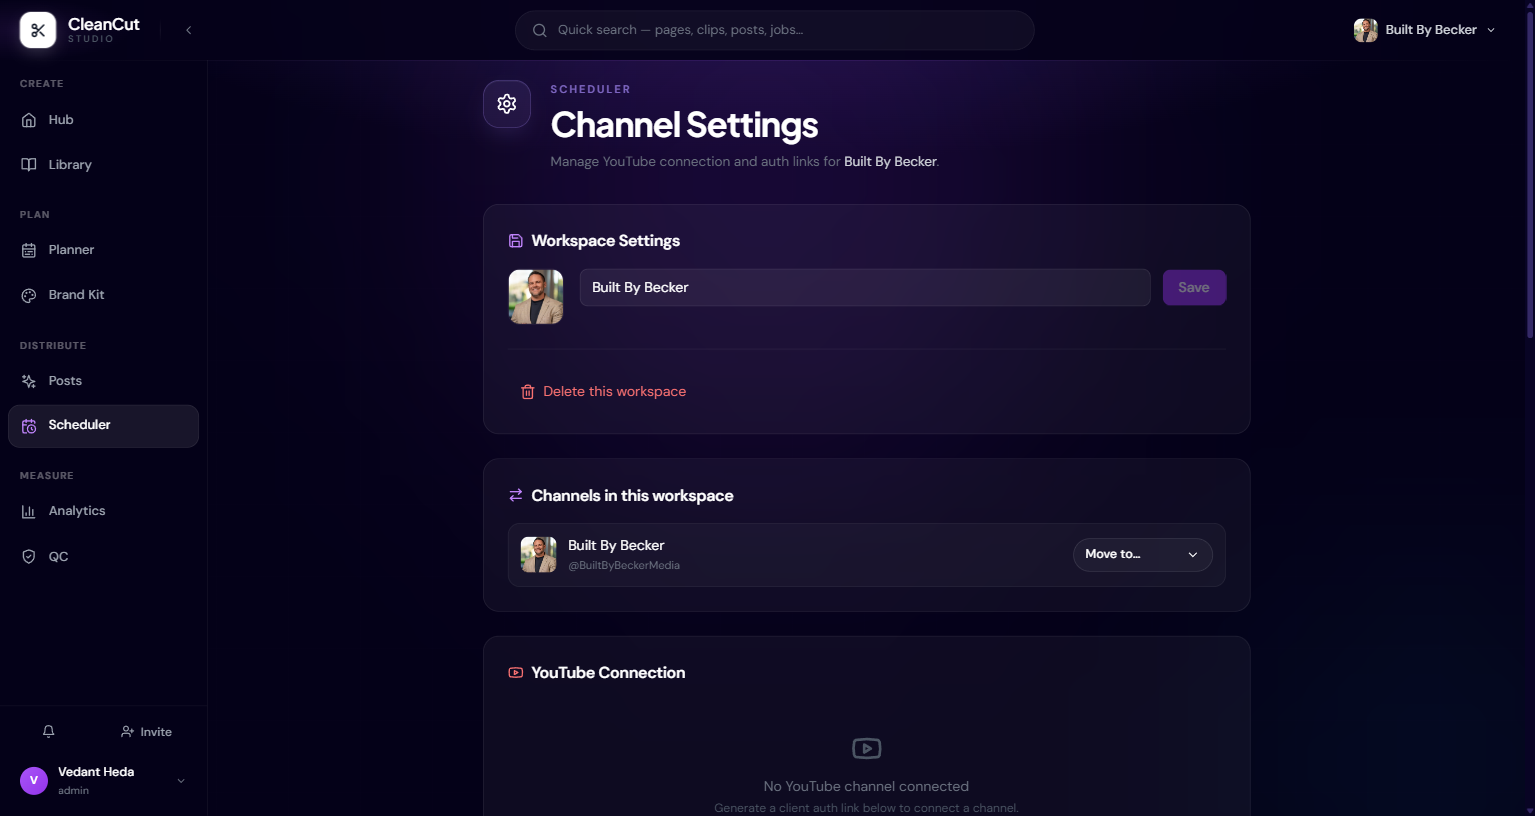
Task: Click the channels swap arrows icon
Action: click(516, 496)
